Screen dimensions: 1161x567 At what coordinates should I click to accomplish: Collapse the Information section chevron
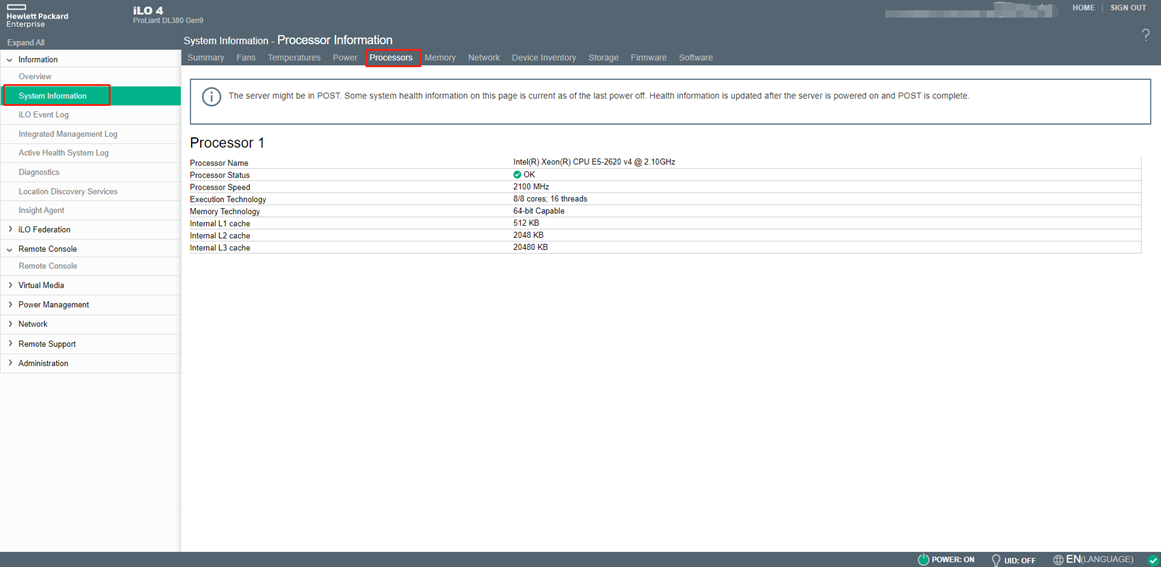tap(10, 60)
